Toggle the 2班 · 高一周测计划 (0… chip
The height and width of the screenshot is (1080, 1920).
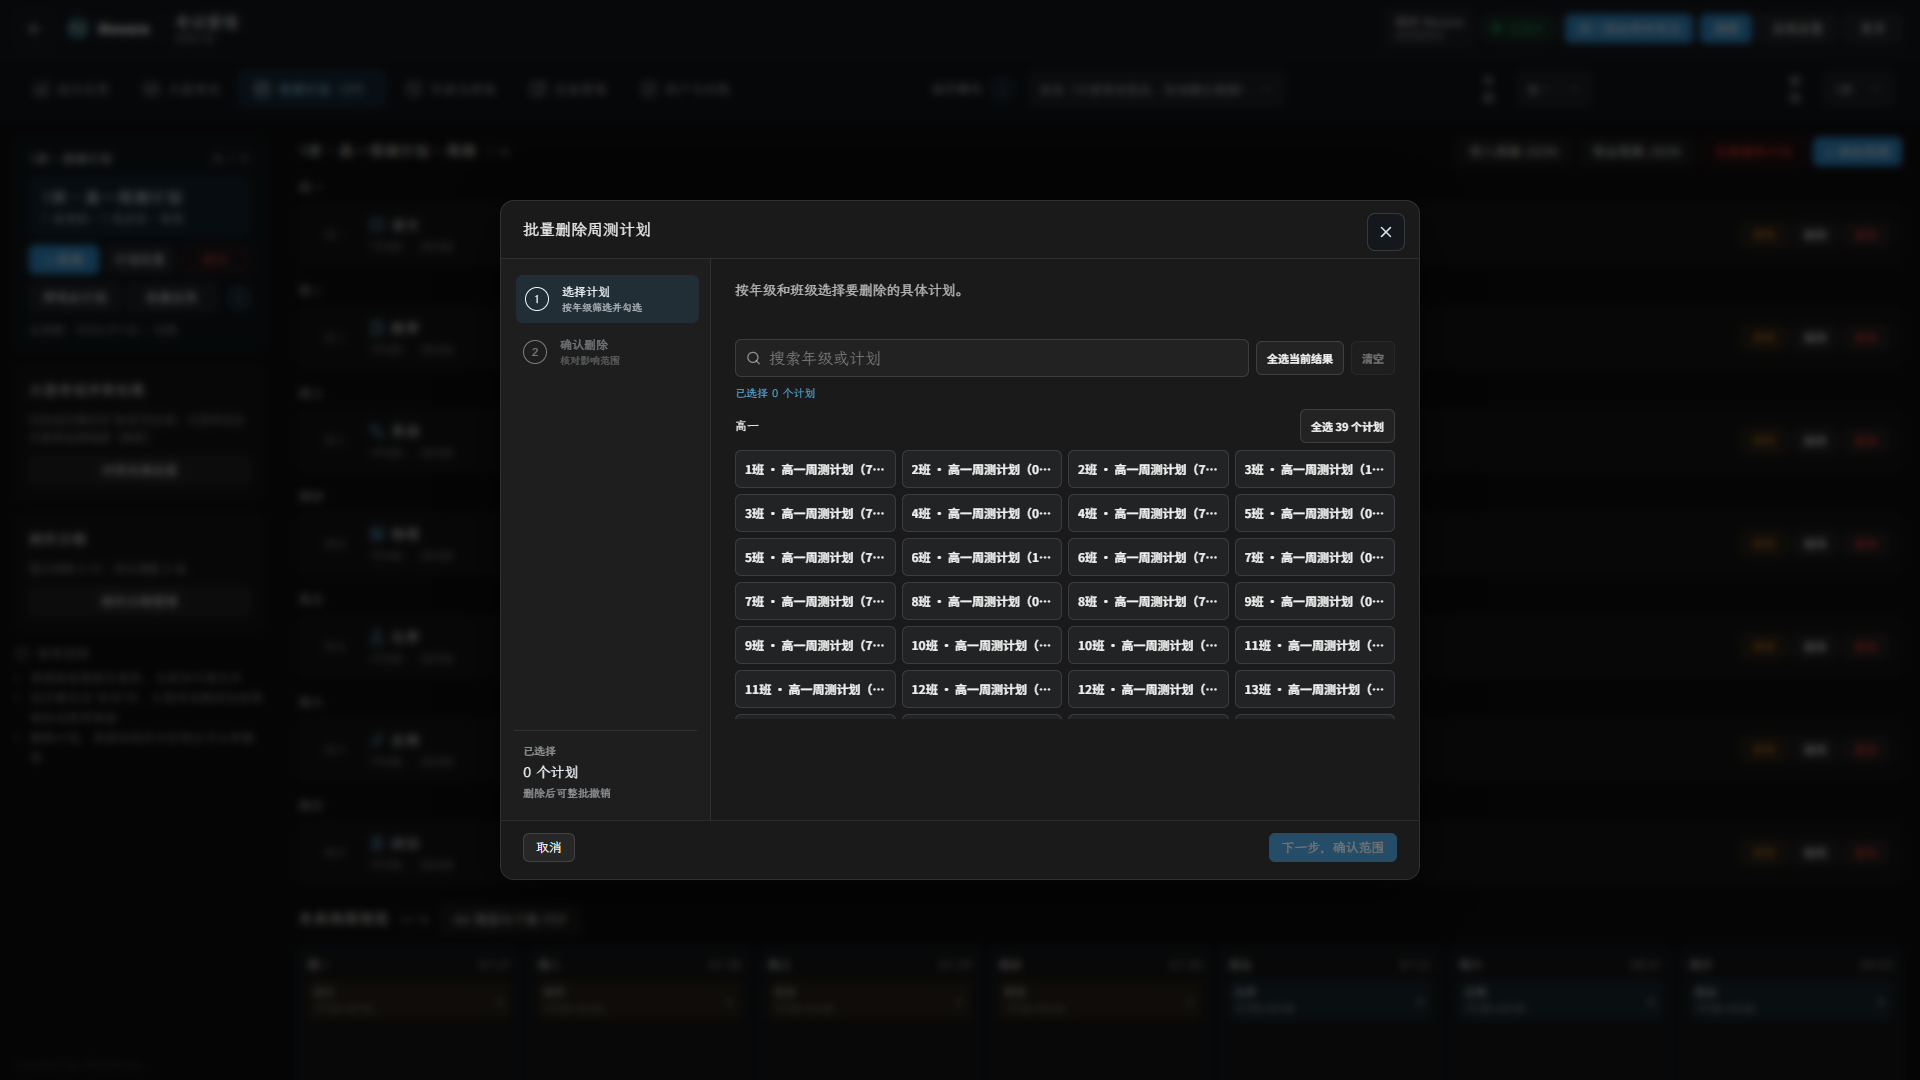[x=981, y=469]
